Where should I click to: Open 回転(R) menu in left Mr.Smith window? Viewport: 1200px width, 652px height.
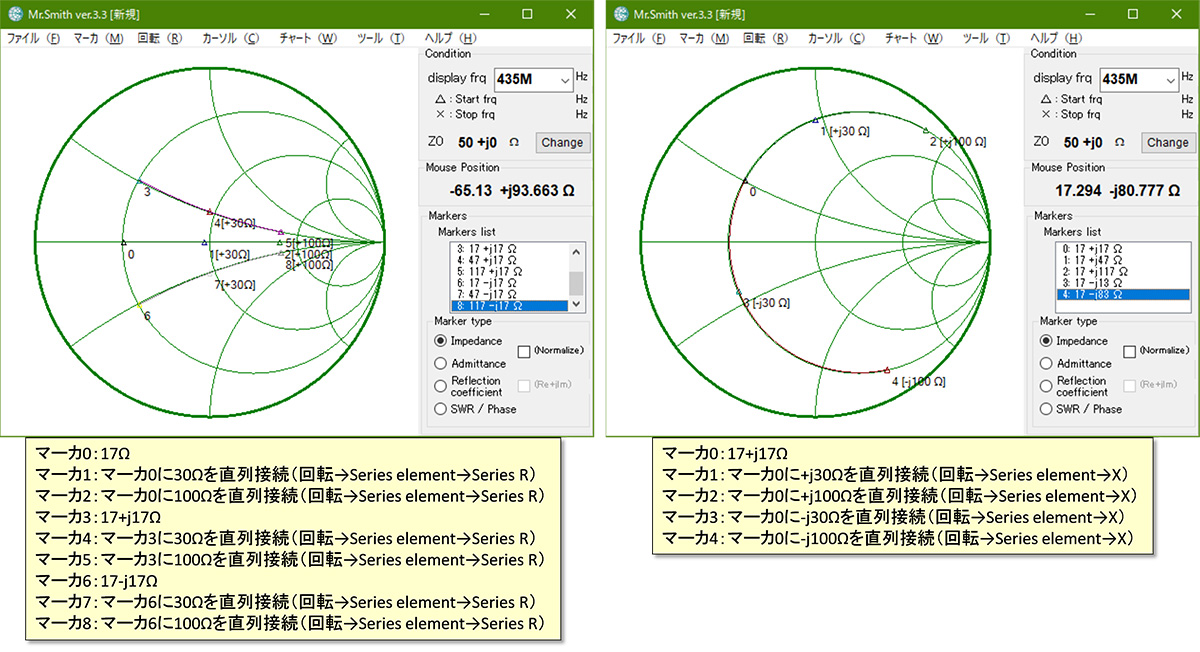[x=160, y=38]
